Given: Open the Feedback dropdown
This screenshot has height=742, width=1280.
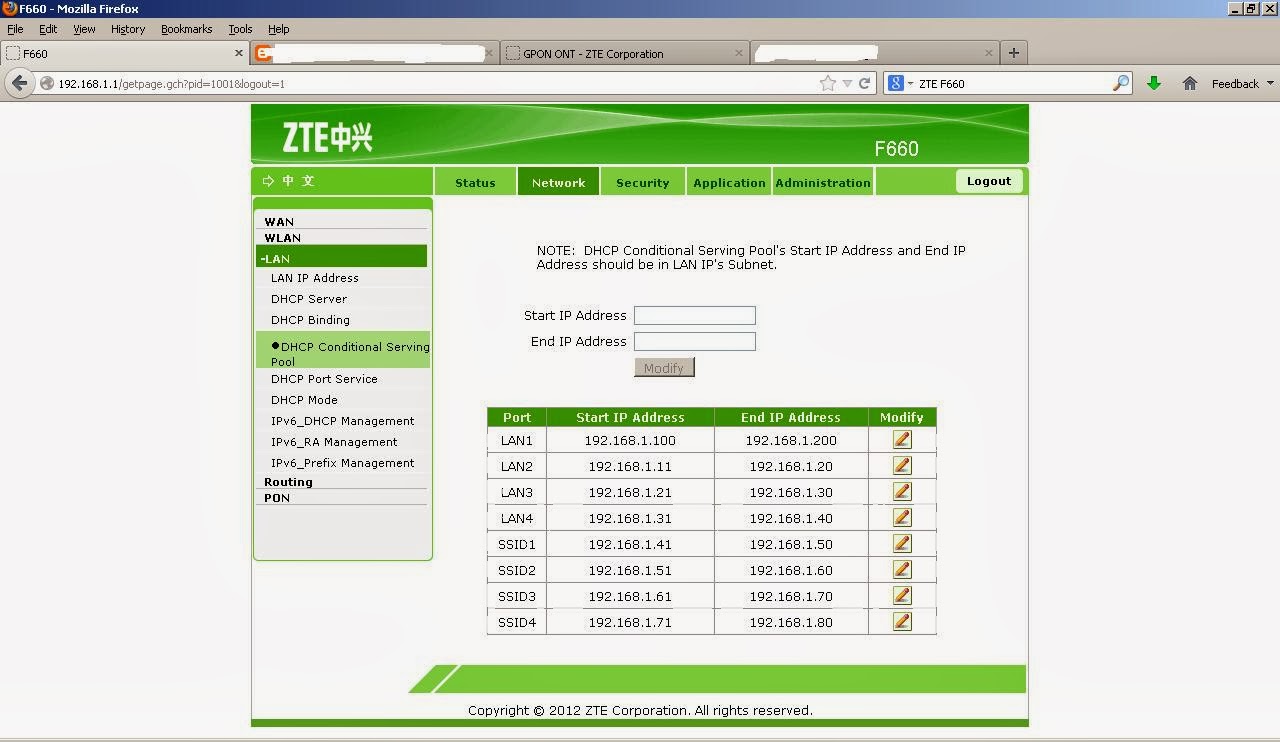Looking at the screenshot, I should point(1242,84).
